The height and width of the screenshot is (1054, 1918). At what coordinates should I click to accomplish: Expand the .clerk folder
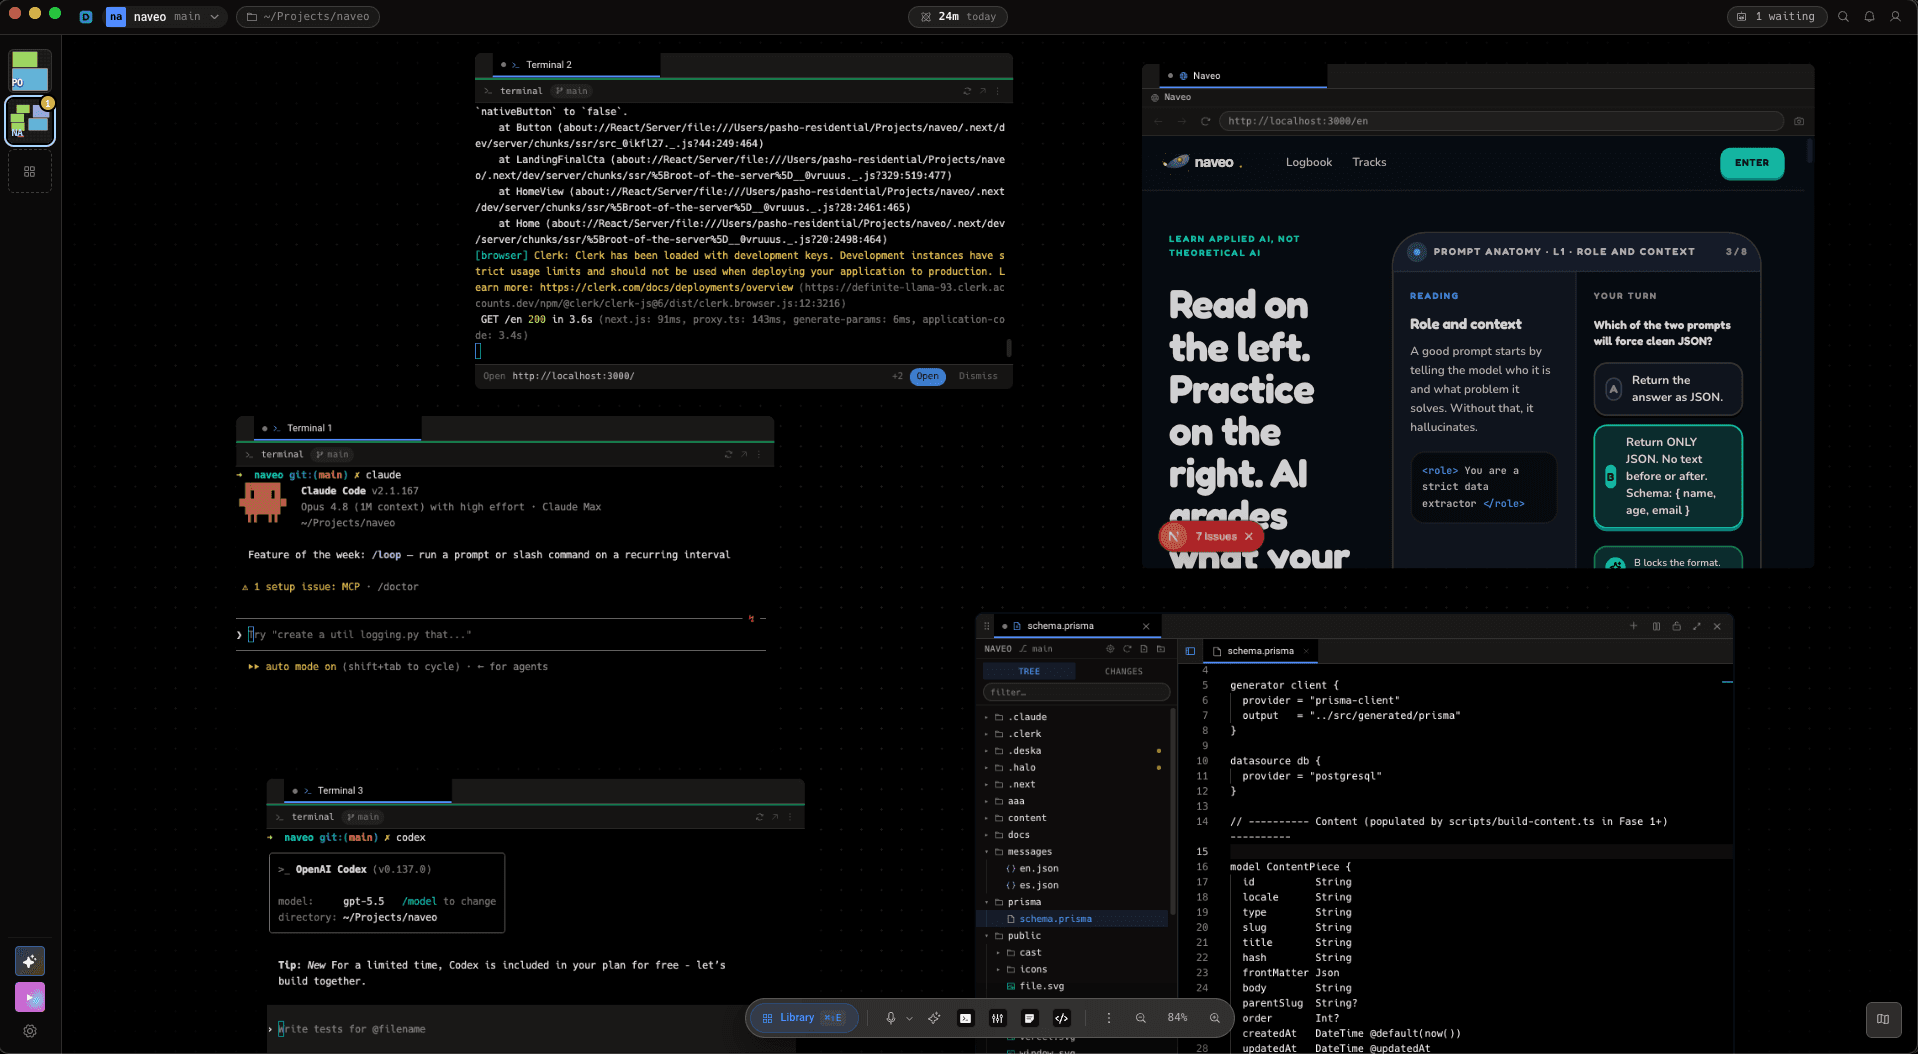point(1070,734)
